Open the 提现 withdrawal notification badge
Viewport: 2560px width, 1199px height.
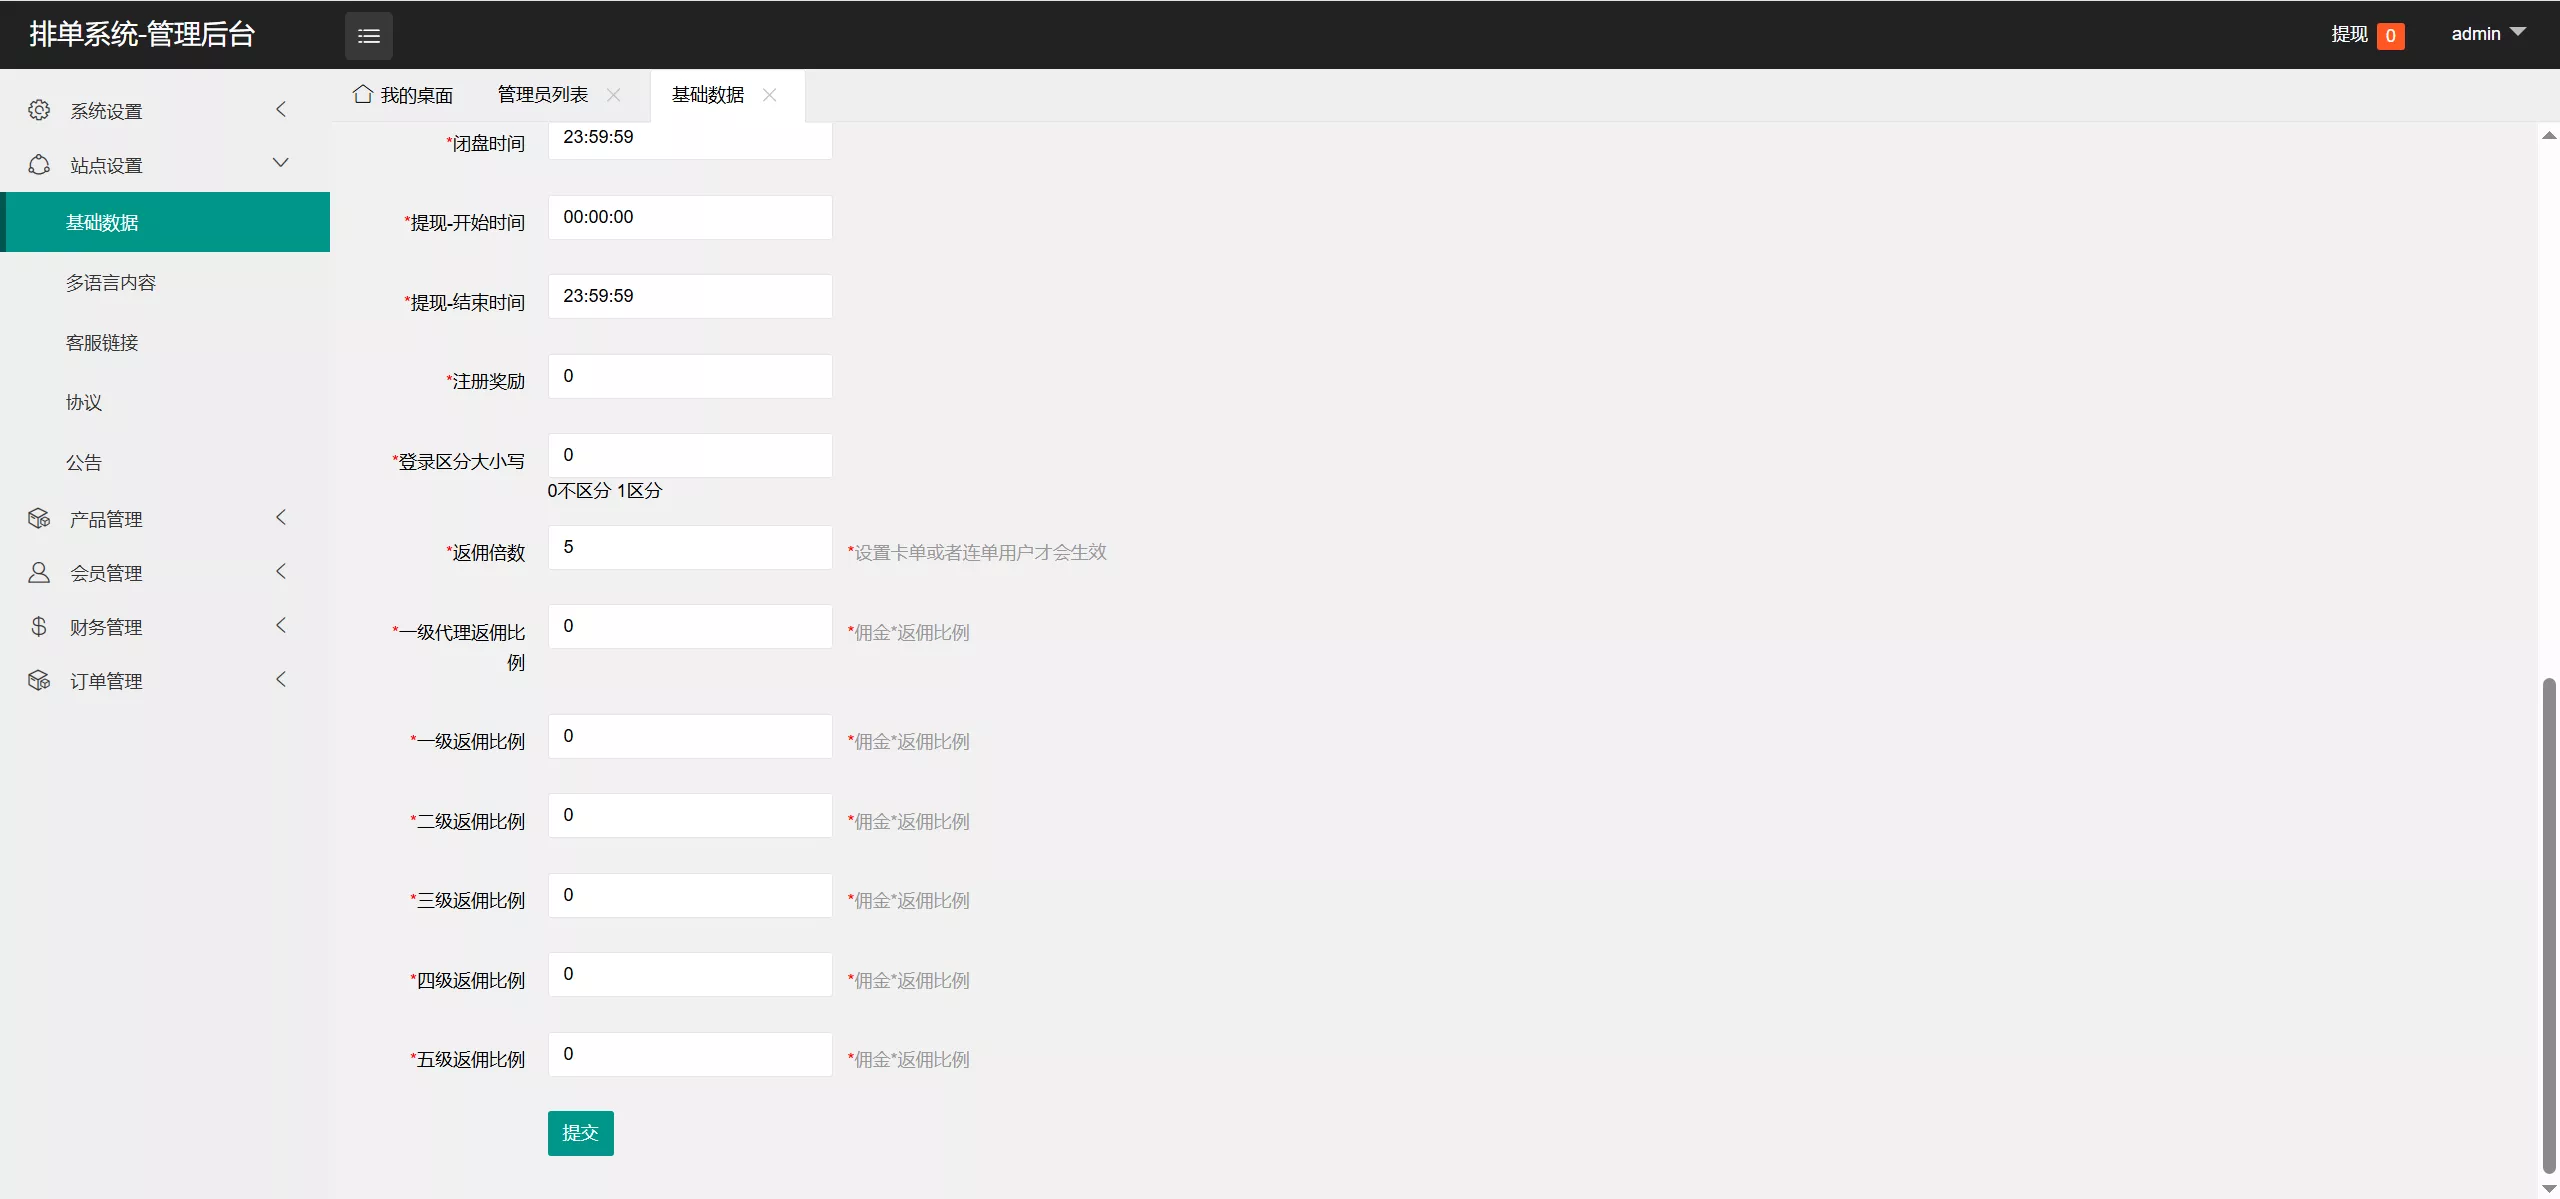pyautogui.click(x=2390, y=36)
